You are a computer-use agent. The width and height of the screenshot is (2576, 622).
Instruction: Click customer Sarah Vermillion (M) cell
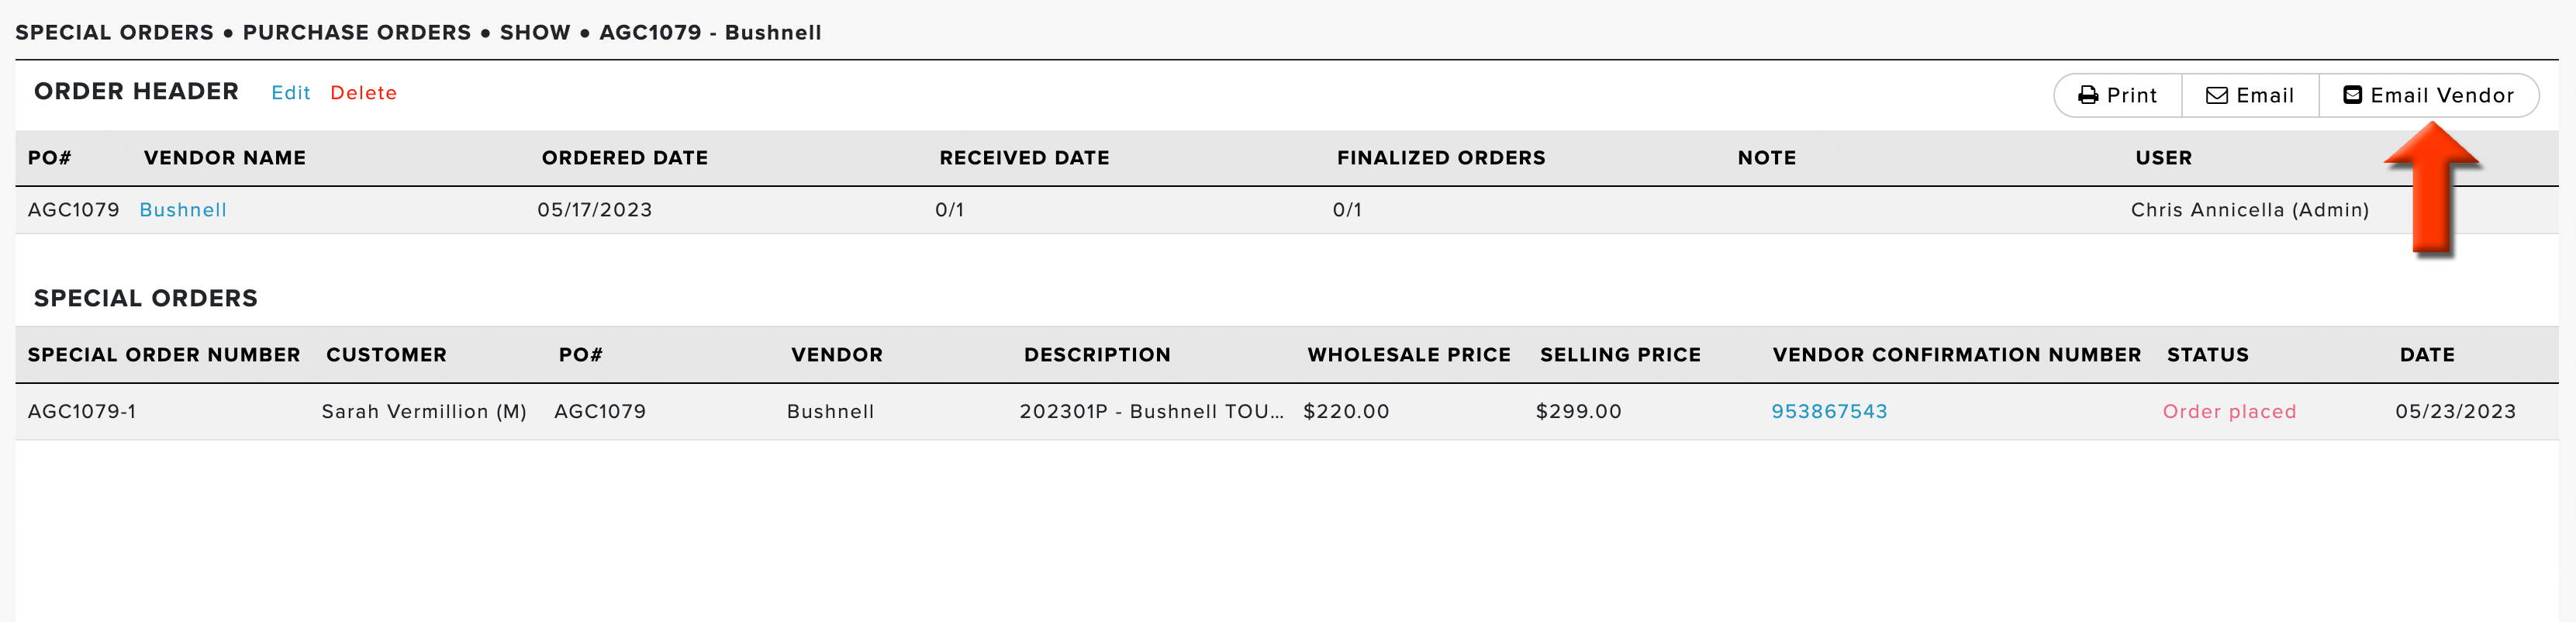click(x=424, y=412)
